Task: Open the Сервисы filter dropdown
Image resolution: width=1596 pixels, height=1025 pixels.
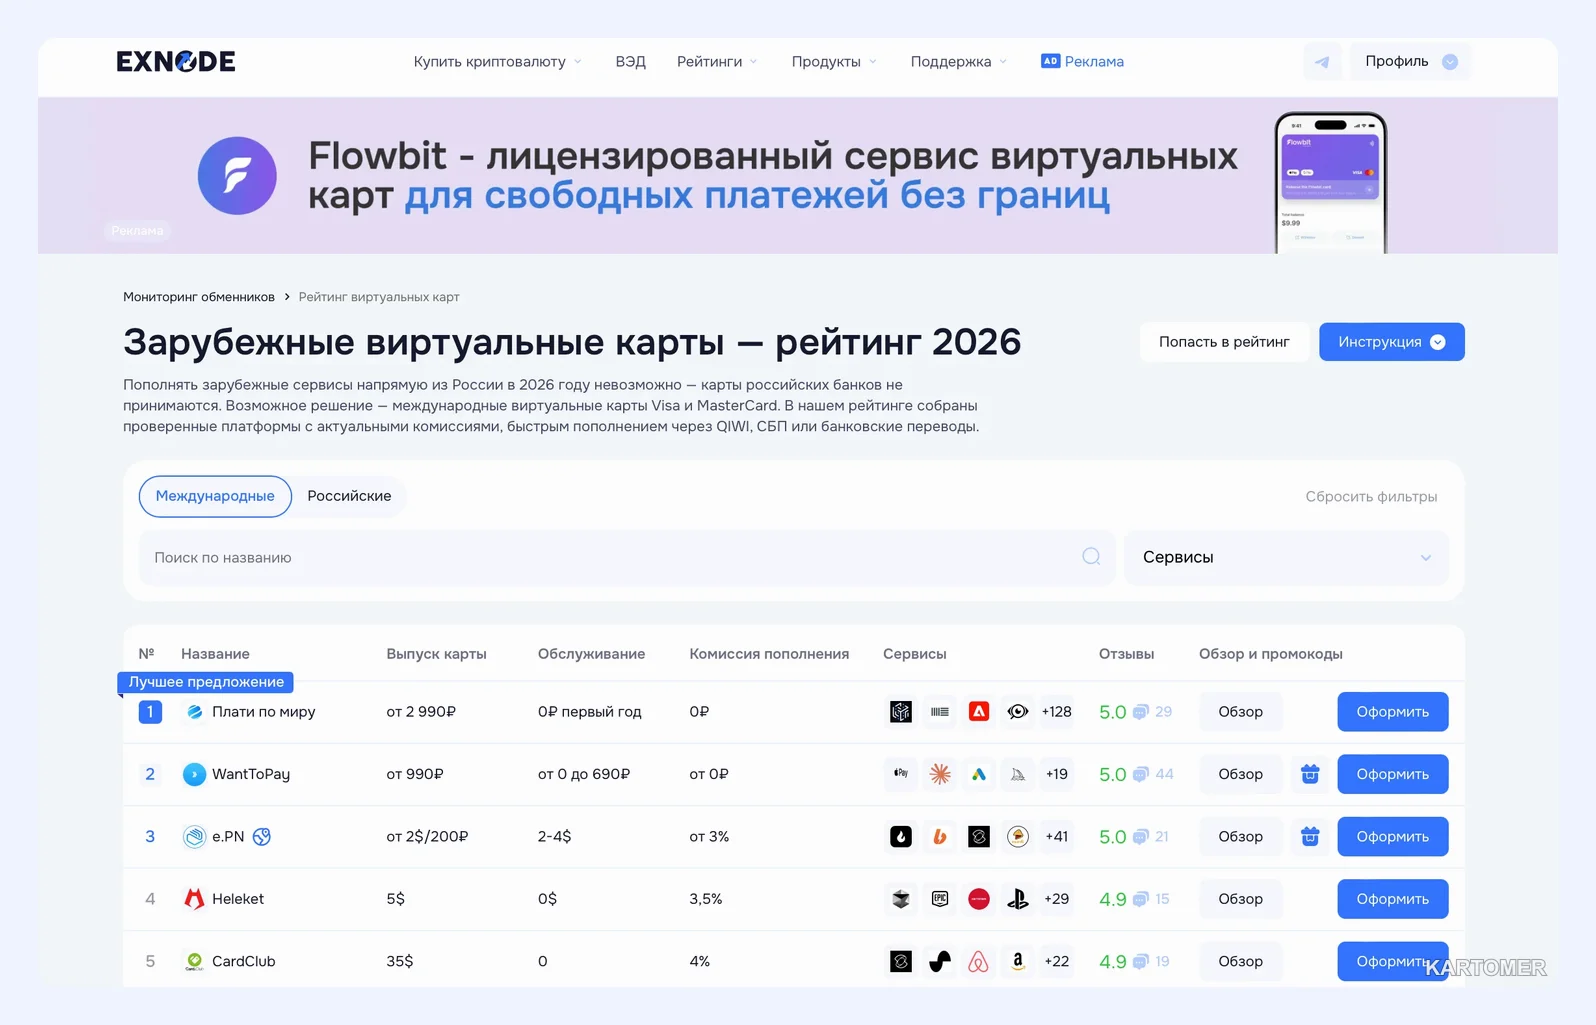Action: 1287,557
